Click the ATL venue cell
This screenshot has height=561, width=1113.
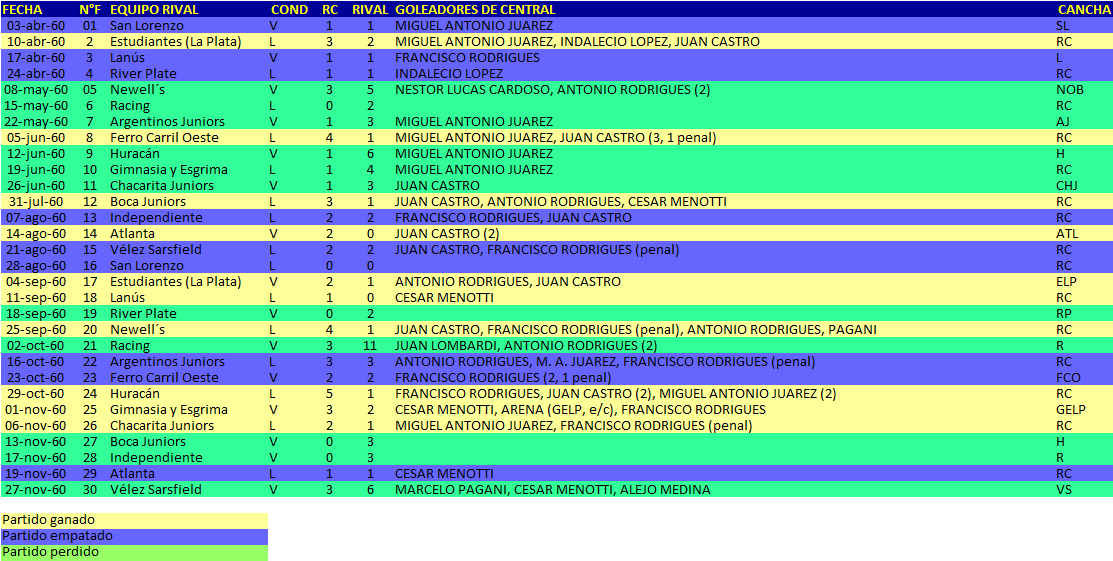1066,234
